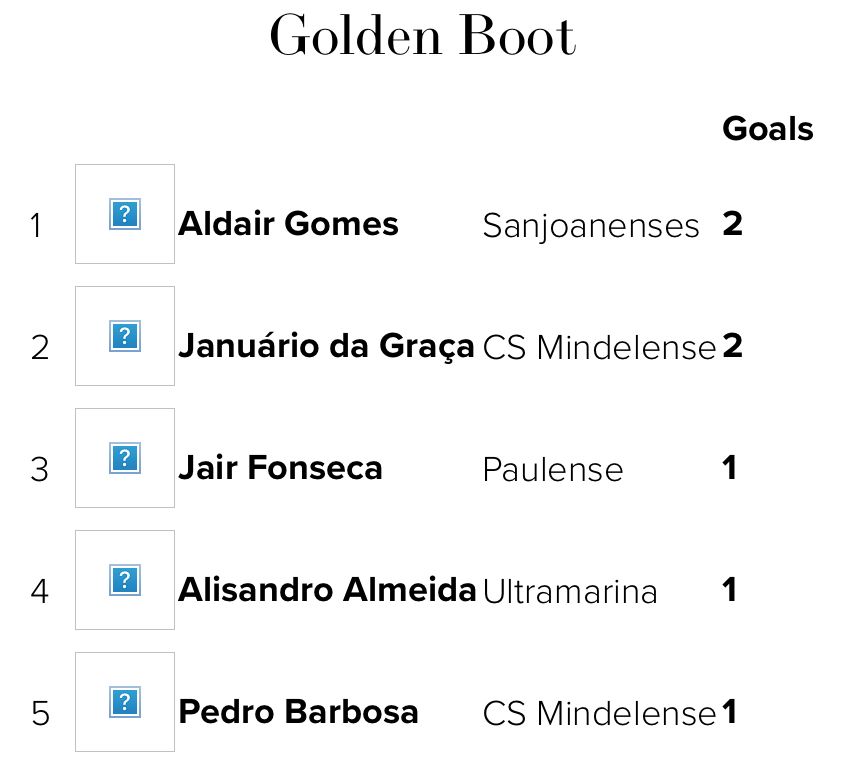
Task: Open Paulense team page
Action: (553, 470)
